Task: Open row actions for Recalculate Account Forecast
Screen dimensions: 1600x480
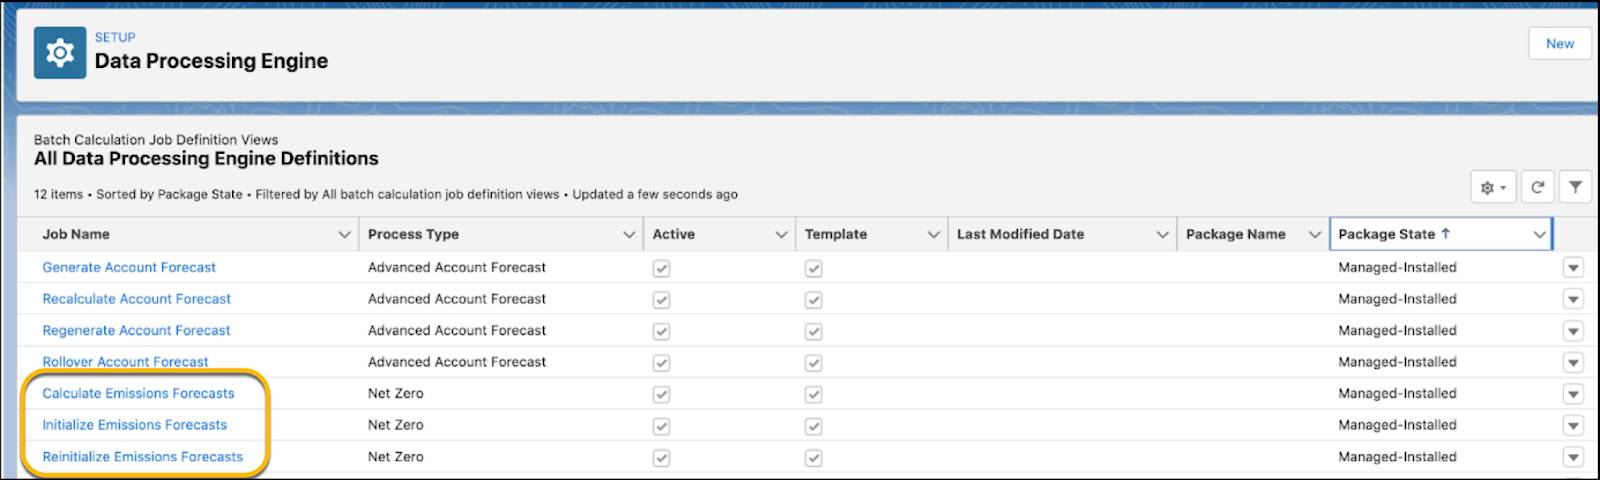Action: [1573, 299]
